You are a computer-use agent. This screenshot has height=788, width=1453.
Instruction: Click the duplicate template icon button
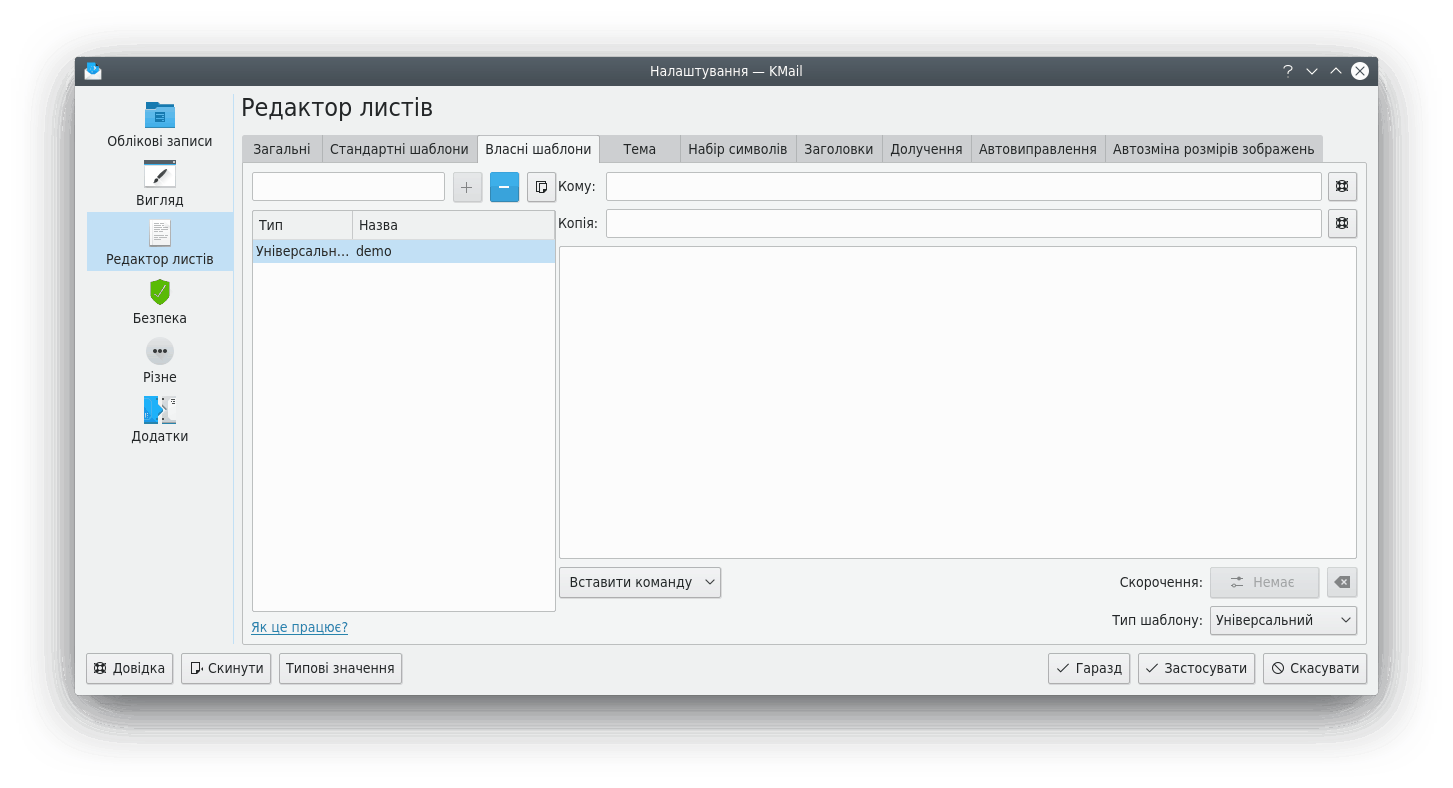click(x=541, y=187)
